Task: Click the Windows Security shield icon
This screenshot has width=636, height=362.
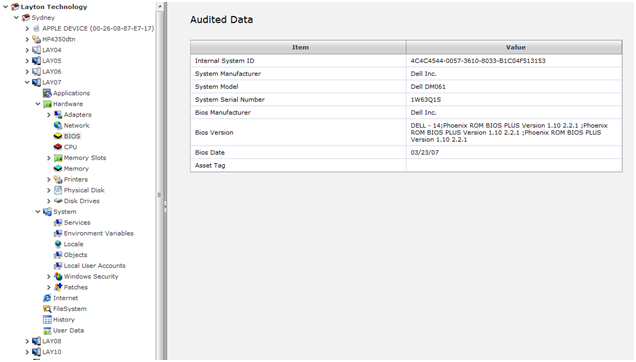Action: [x=58, y=276]
